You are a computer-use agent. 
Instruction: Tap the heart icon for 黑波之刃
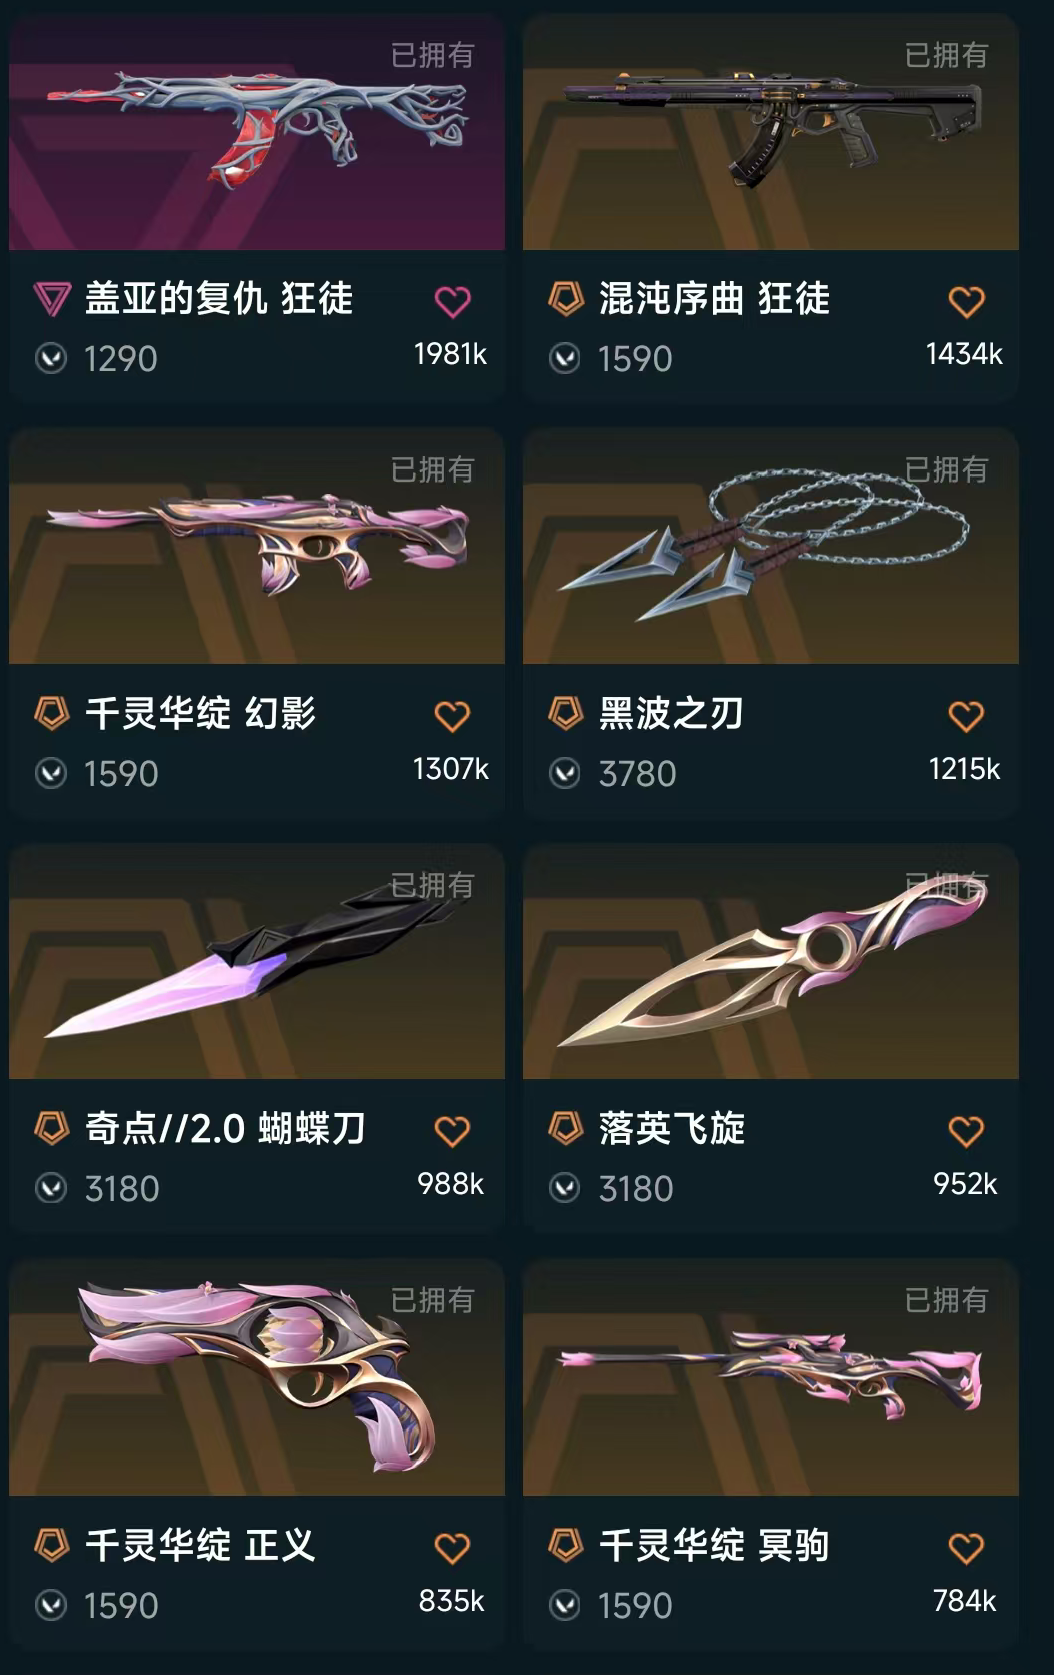pos(966,716)
